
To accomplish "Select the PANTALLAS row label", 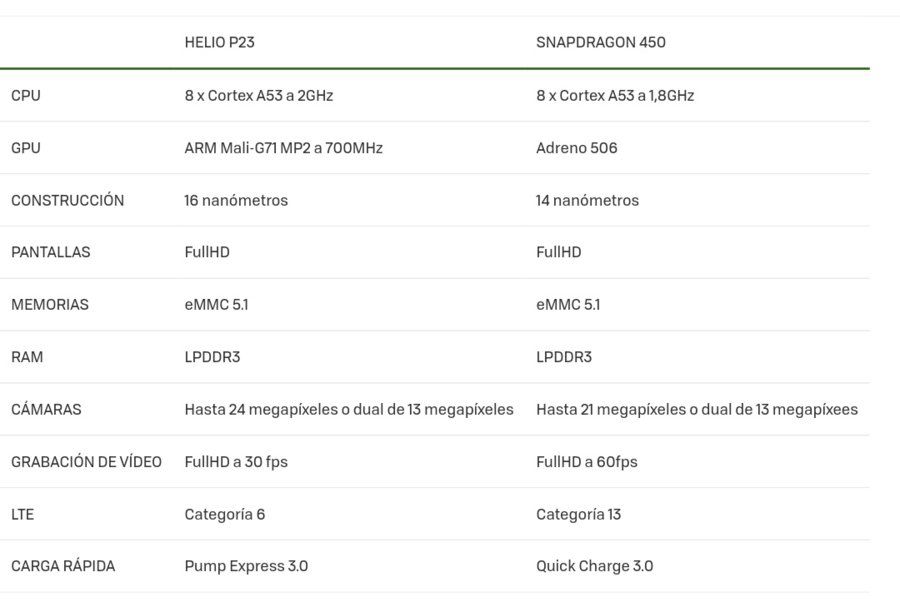I will (51, 252).
